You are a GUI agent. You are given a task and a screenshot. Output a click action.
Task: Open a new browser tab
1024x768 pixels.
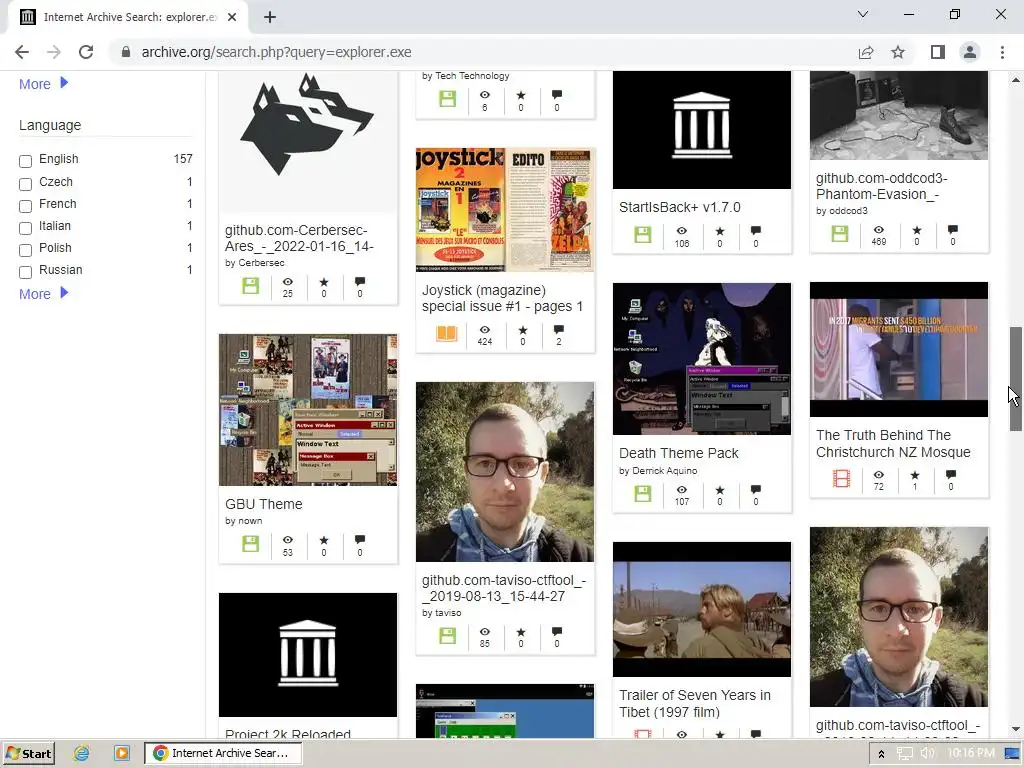click(270, 17)
